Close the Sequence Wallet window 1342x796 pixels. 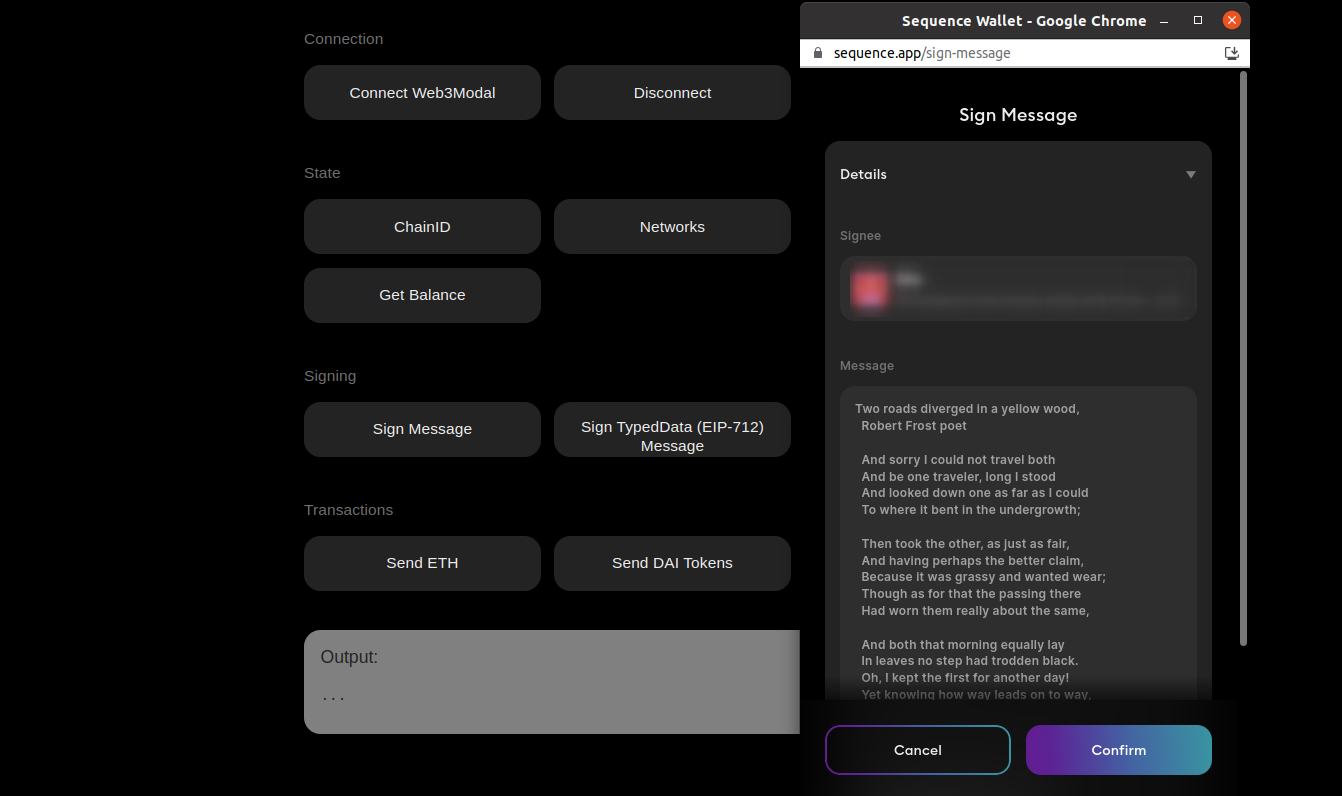click(x=1232, y=20)
